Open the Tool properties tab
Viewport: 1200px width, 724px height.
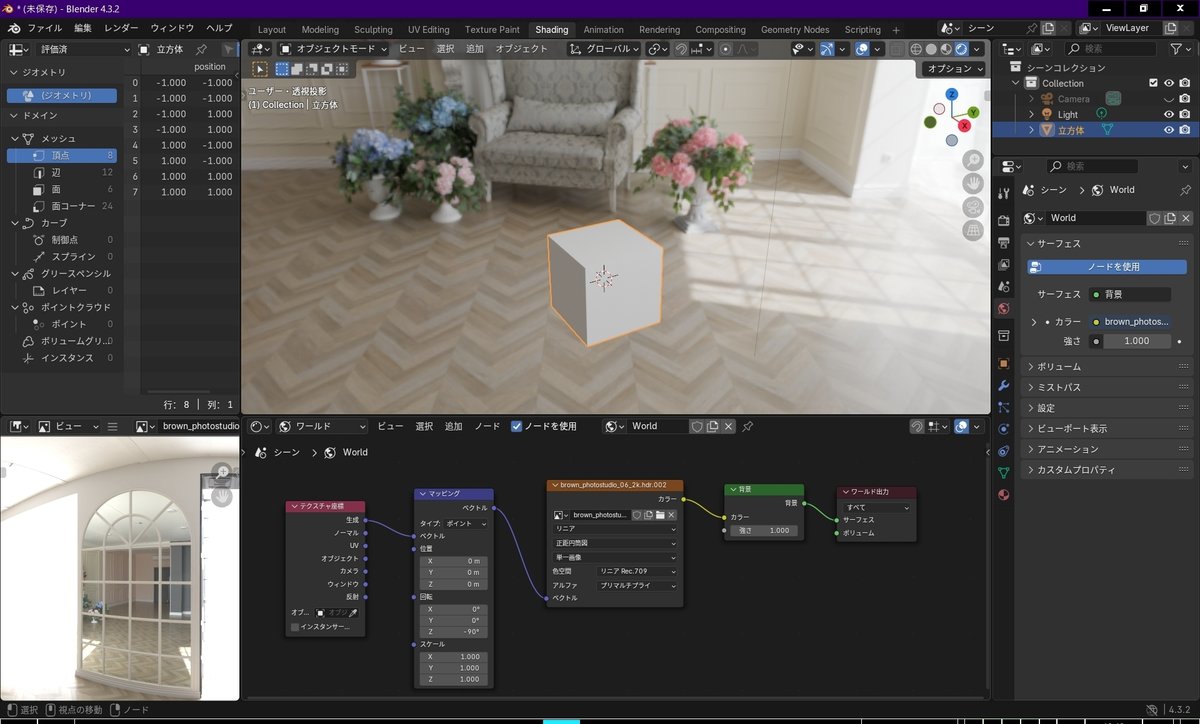click(1004, 192)
